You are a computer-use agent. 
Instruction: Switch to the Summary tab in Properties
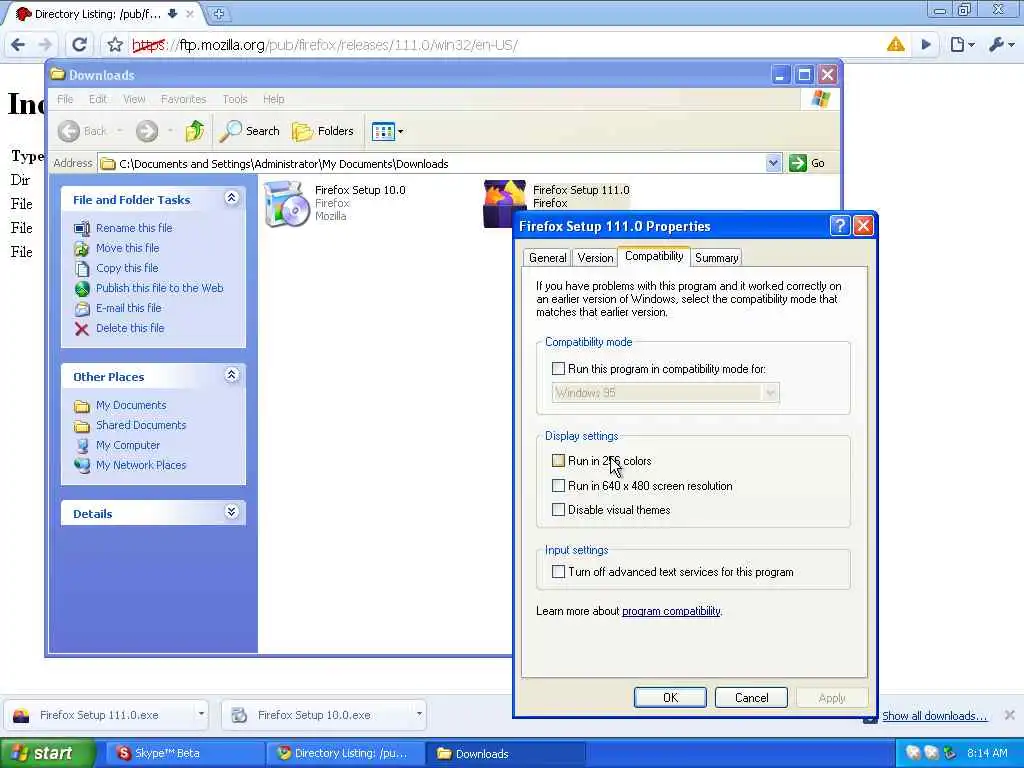716,258
